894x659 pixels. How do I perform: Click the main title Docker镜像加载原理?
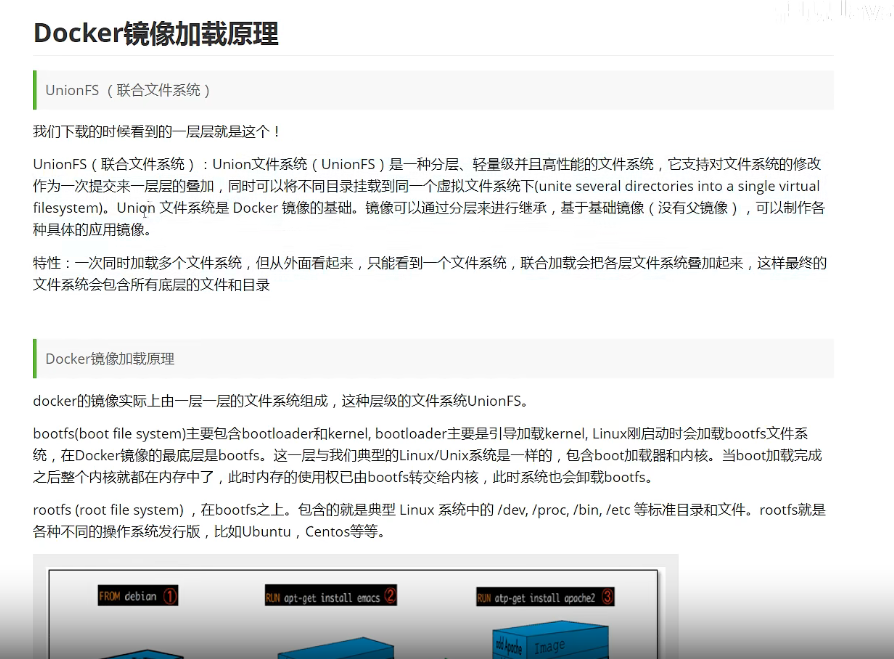[x=156, y=33]
